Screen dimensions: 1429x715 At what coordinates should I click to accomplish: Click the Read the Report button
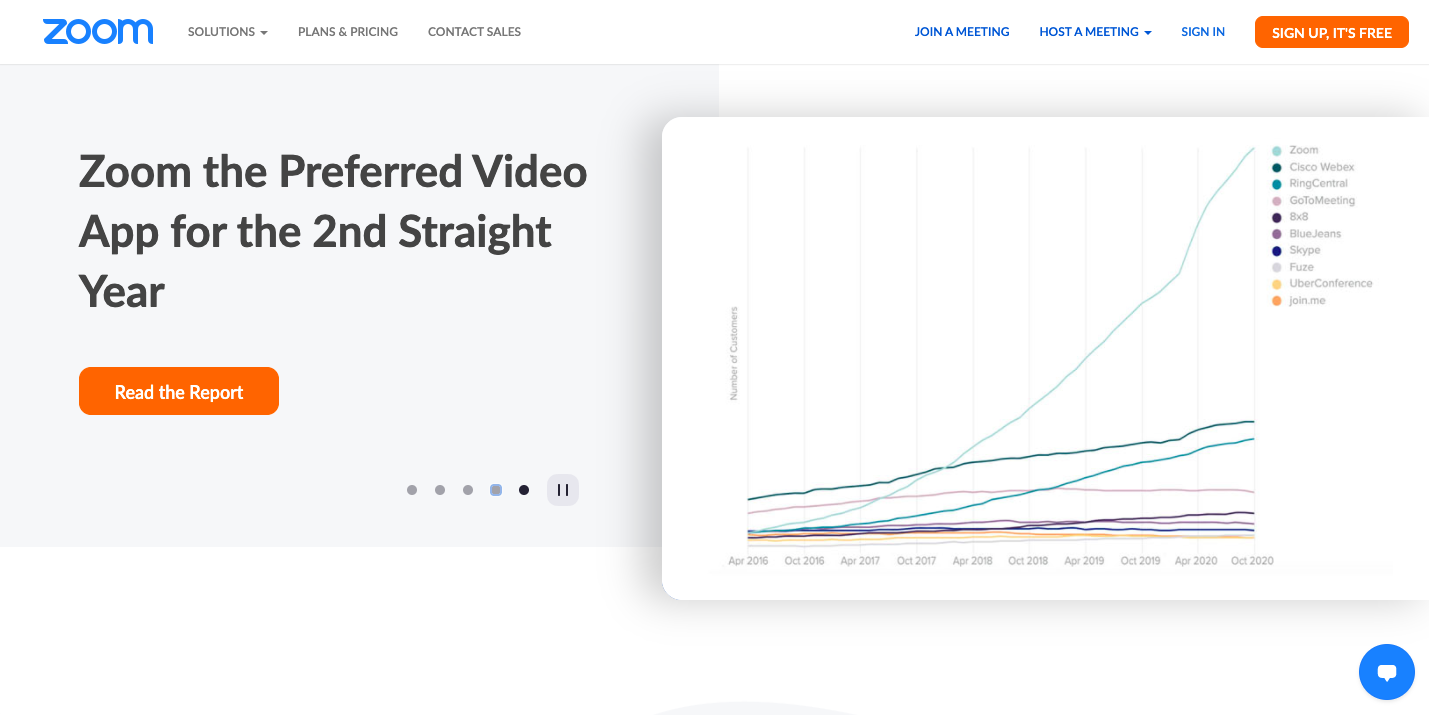(x=179, y=391)
